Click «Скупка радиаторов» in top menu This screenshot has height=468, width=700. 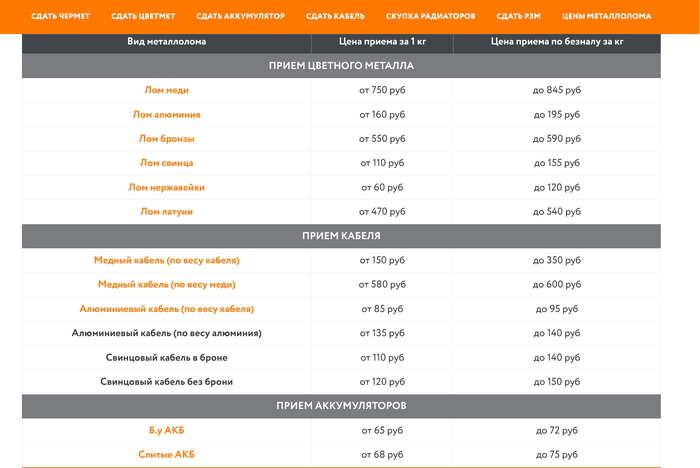pyautogui.click(x=430, y=17)
